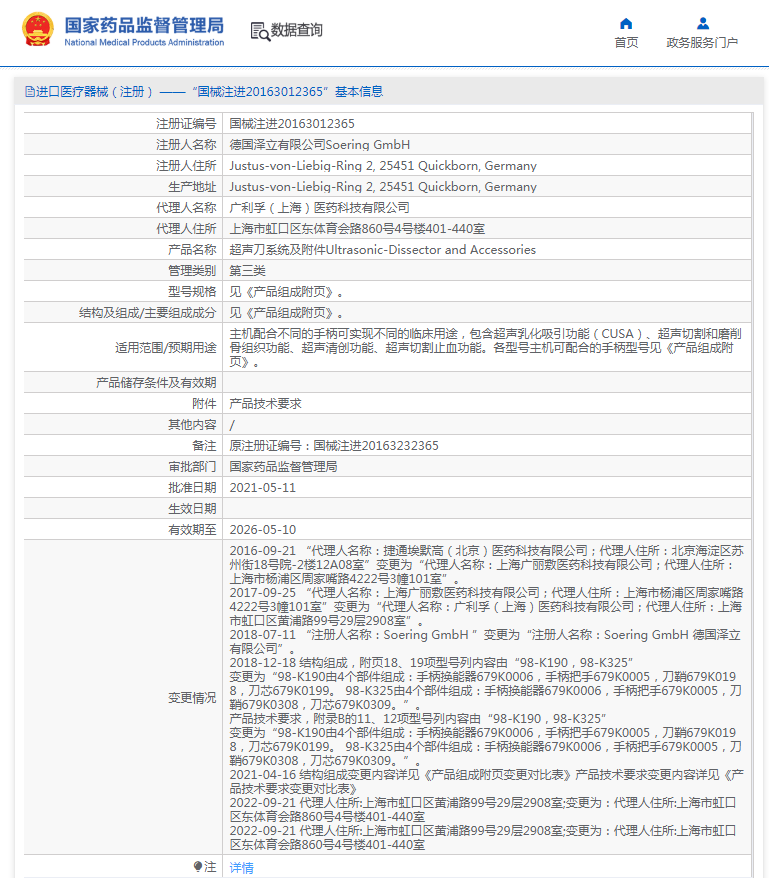Viewport: 769px width, 878px height.
Task: Click 产品储存条件及有效期 row label
Action: (156, 383)
